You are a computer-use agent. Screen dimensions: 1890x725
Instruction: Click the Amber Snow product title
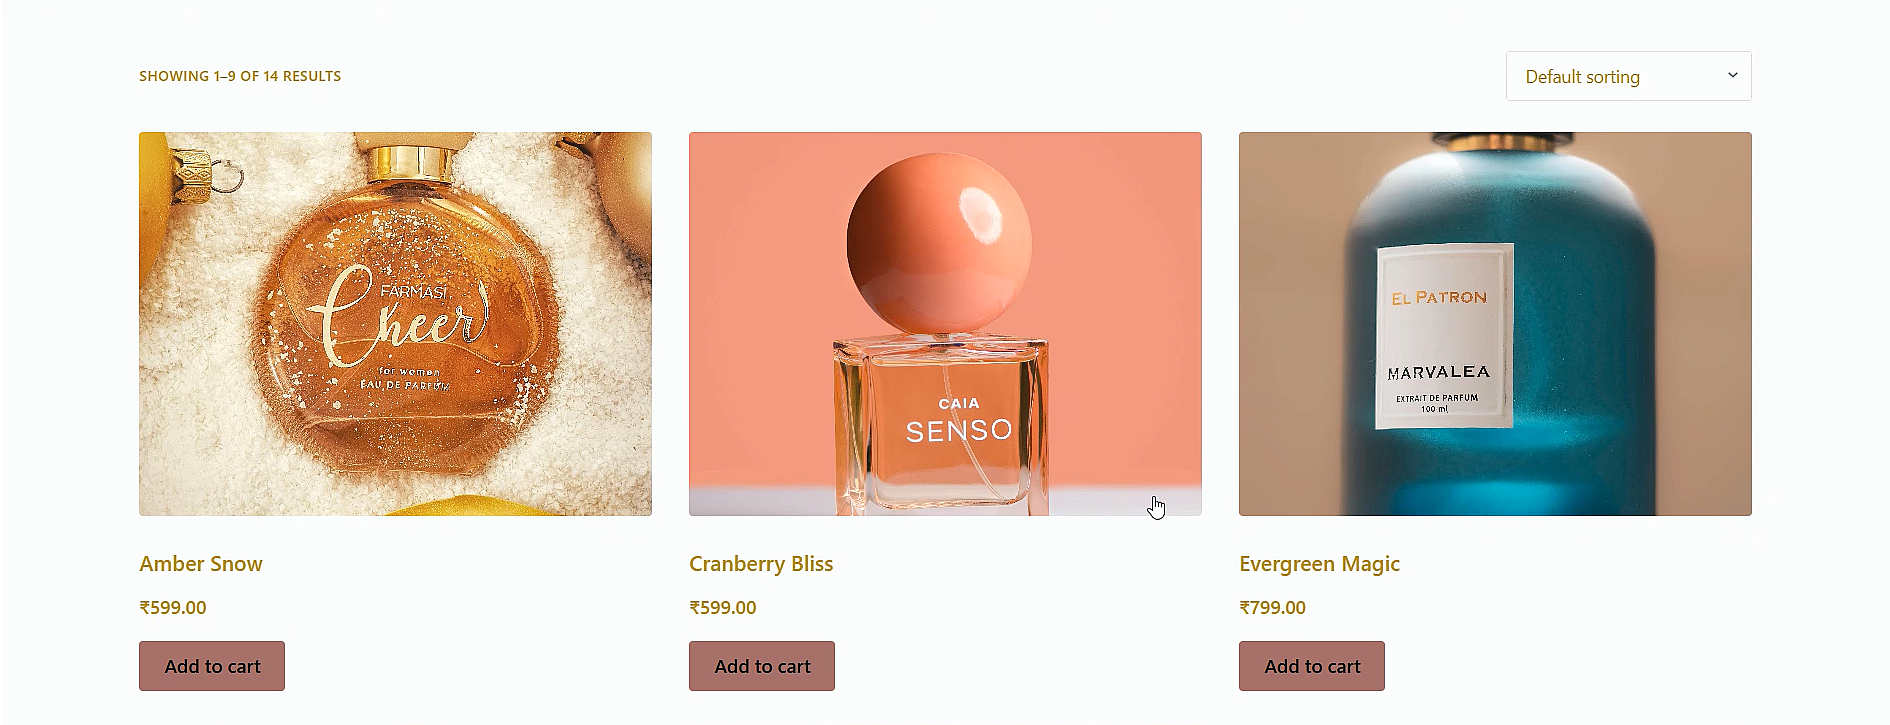201,564
